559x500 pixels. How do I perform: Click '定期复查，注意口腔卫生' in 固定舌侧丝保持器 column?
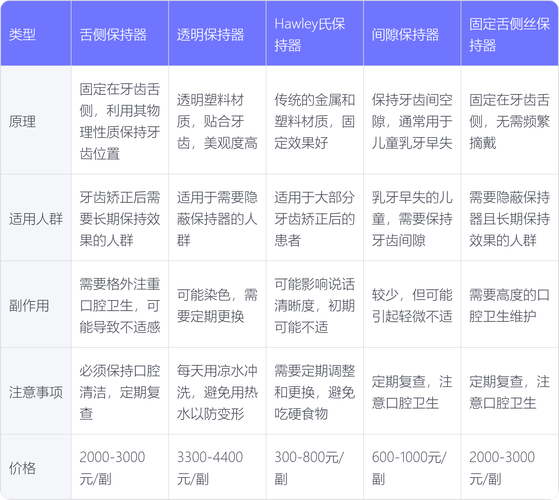509,391
